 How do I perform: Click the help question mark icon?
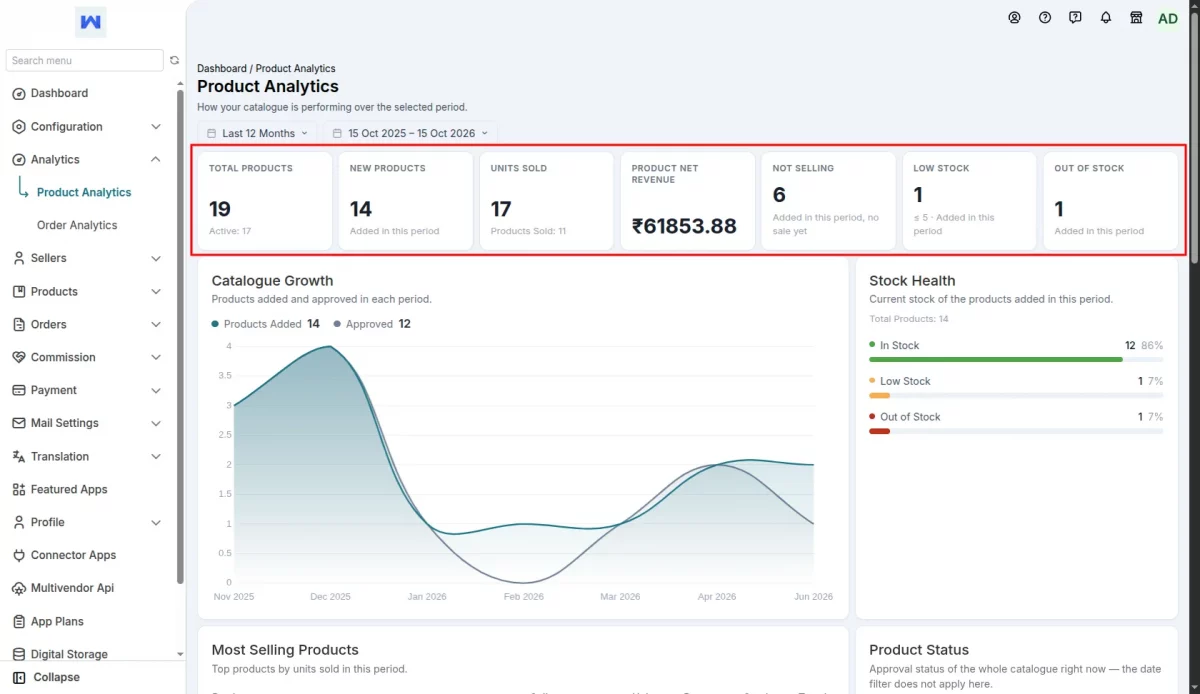(x=1045, y=18)
